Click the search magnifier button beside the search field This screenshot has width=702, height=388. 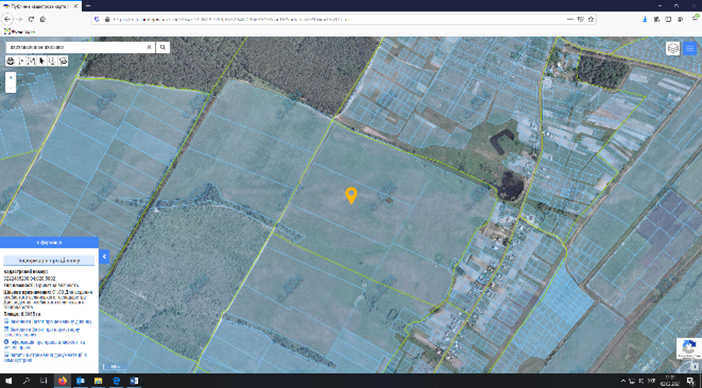tap(163, 47)
